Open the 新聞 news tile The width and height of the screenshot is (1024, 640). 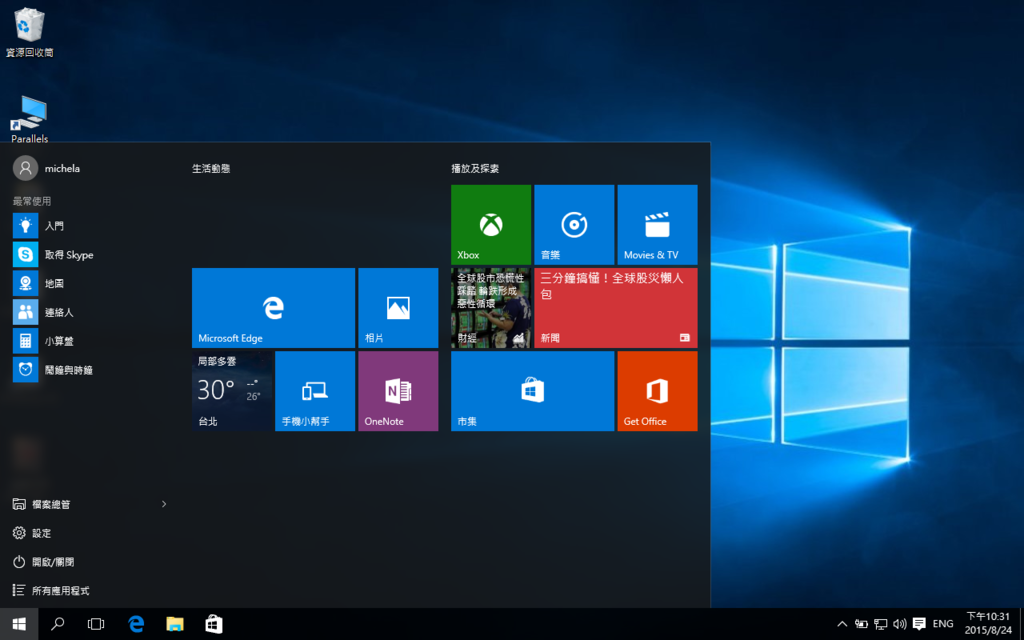pyautogui.click(x=615, y=308)
